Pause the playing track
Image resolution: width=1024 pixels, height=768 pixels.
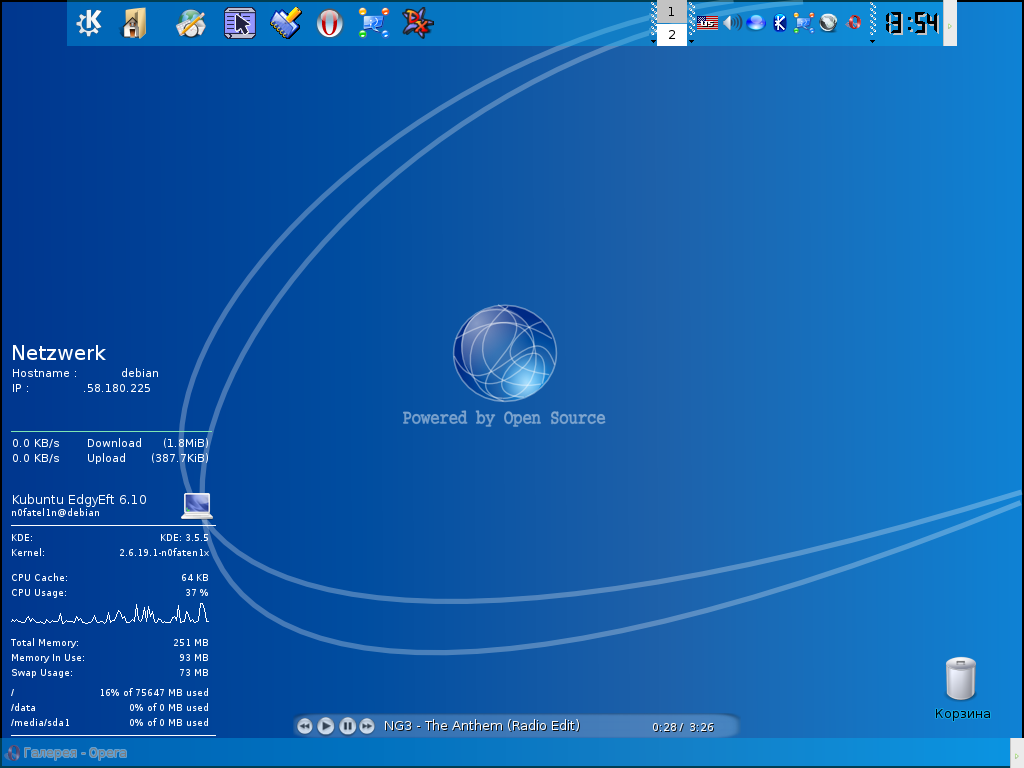(x=347, y=726)
